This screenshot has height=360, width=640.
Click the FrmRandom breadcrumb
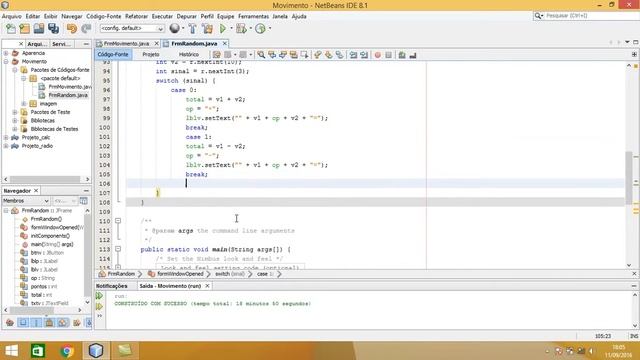click(121, 274)
